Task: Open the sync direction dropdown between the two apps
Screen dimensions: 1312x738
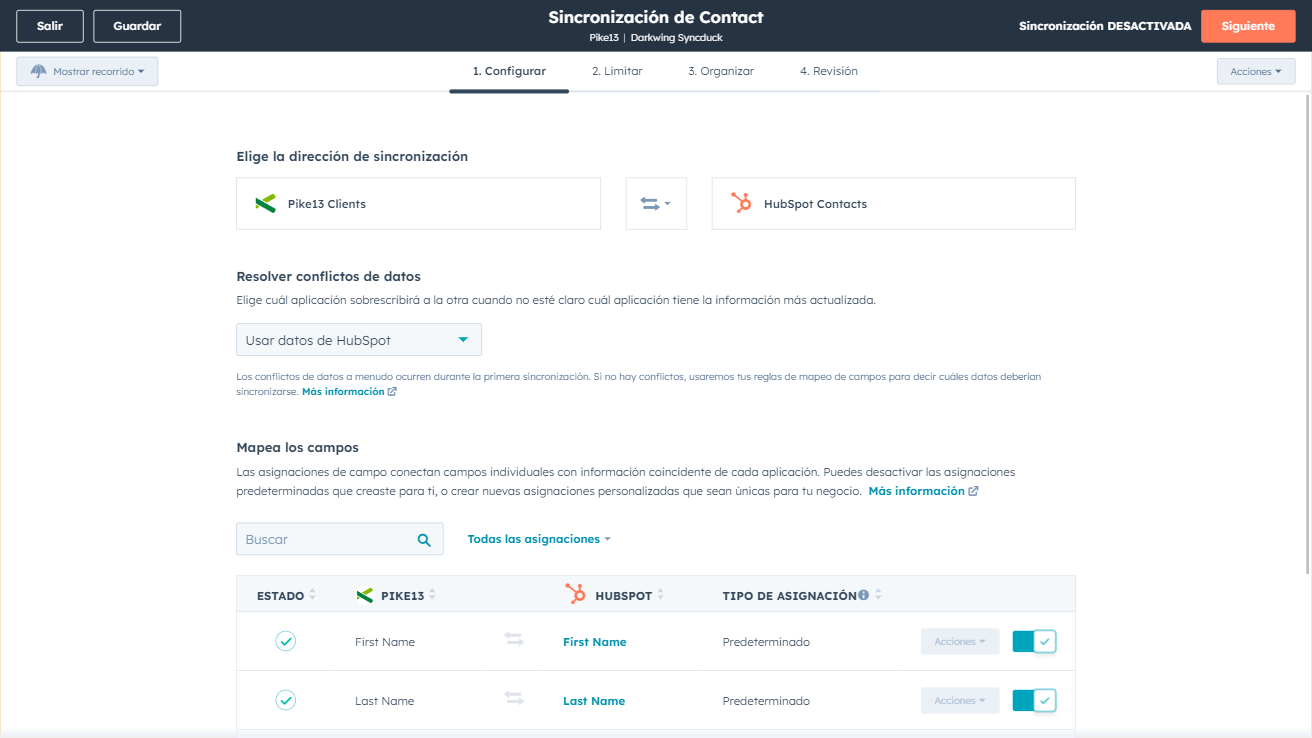Action: [656, 203]
